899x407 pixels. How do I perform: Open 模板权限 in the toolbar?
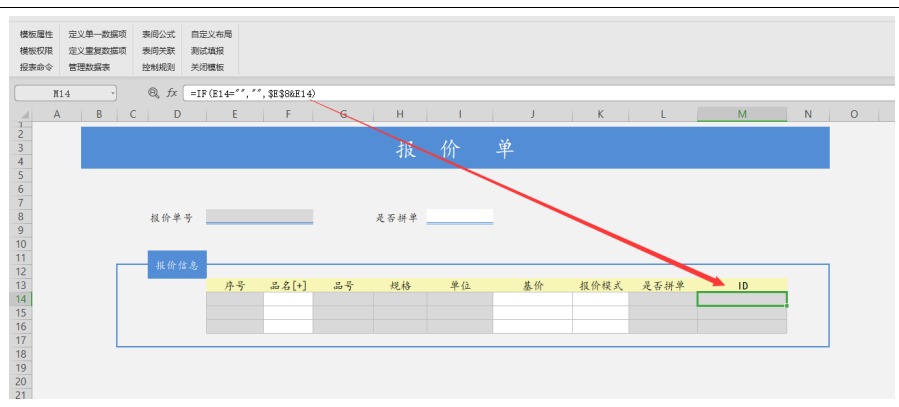[36, 50]
